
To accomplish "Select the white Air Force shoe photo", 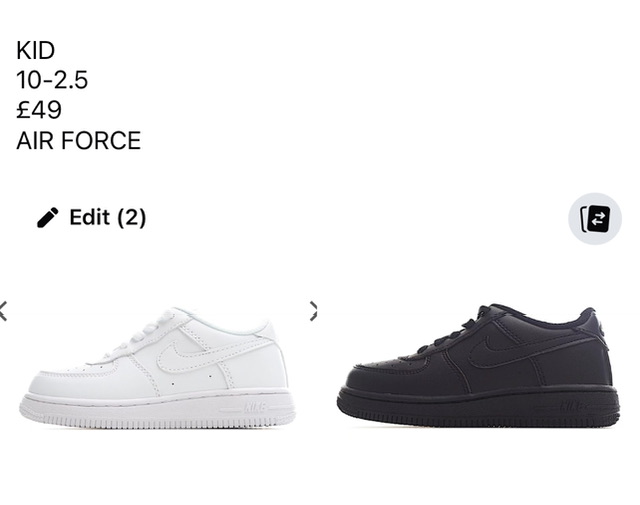I will [158, 367].
